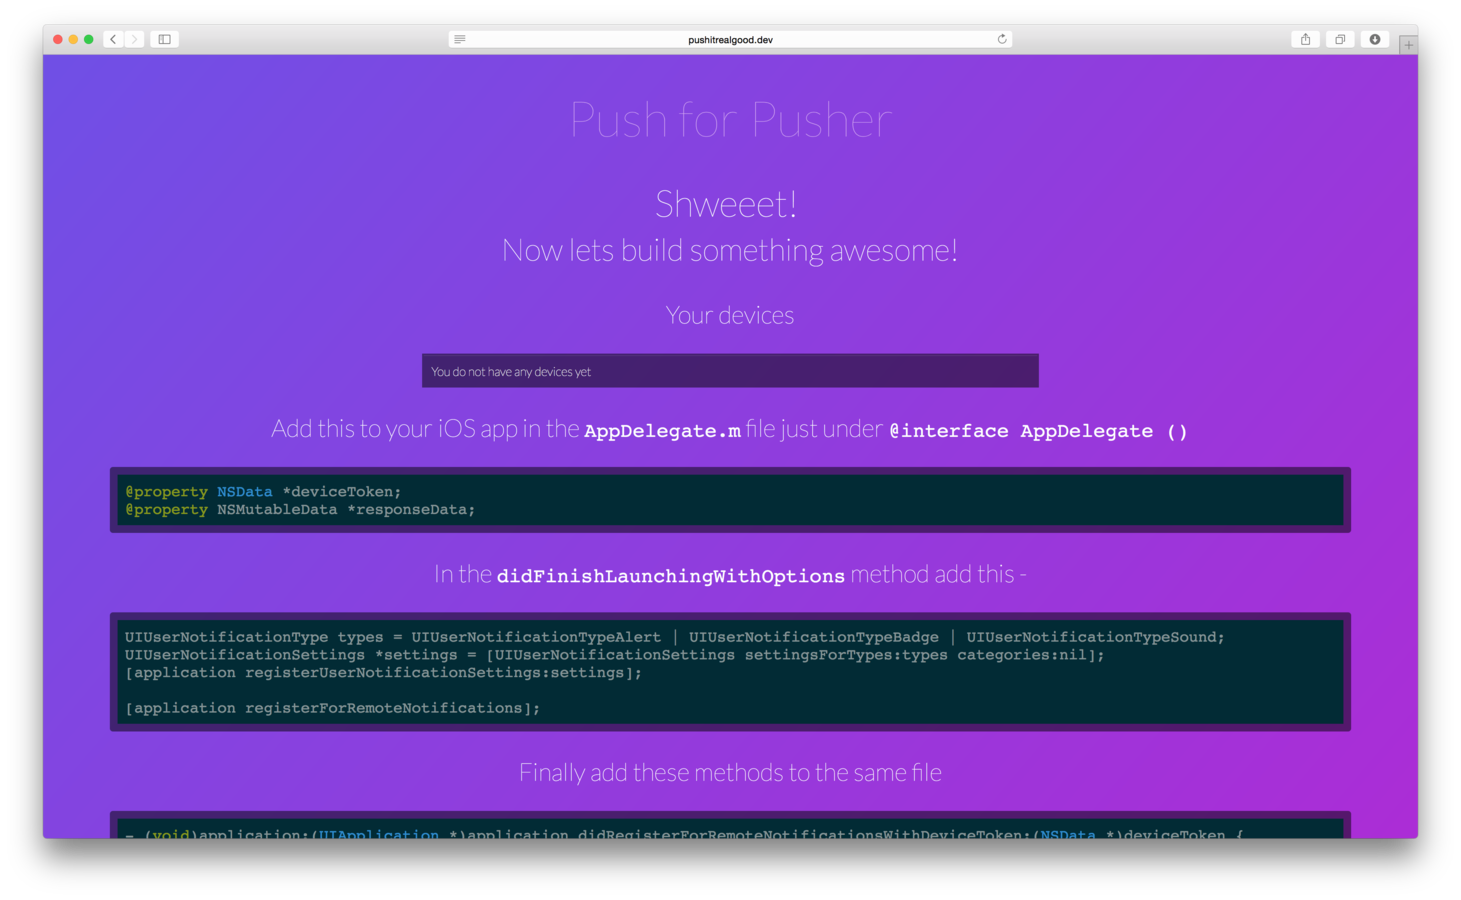Click 'Now lets build something awesome!' text
Screen dimensions: 1461x900
[730, 250]
